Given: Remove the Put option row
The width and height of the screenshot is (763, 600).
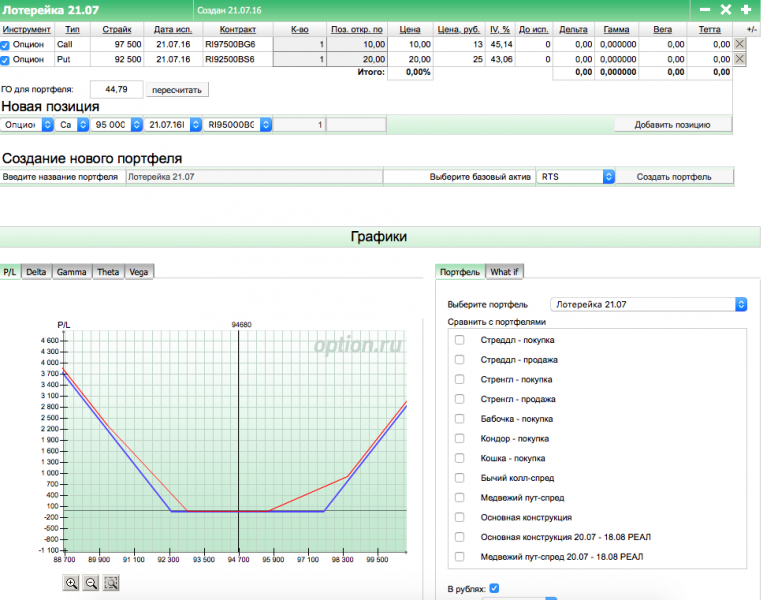Looking at the screenshot, I should 740,59.
